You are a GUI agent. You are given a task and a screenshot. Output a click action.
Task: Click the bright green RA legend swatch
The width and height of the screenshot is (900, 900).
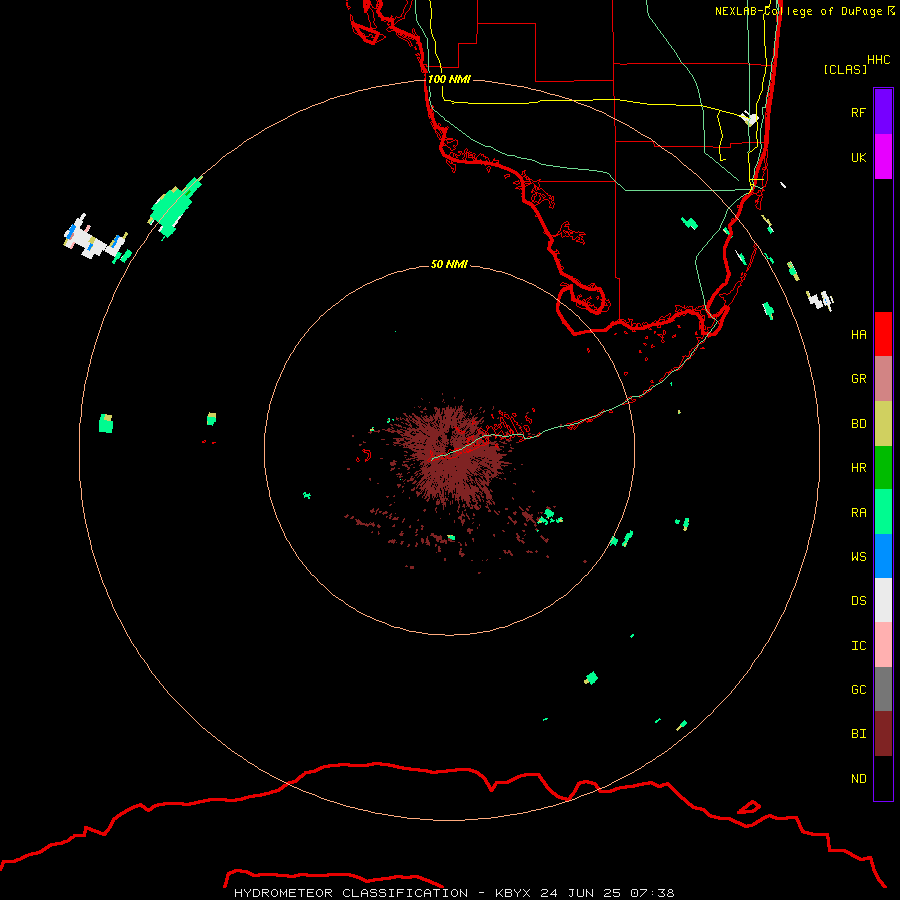(x=883, y=512)
